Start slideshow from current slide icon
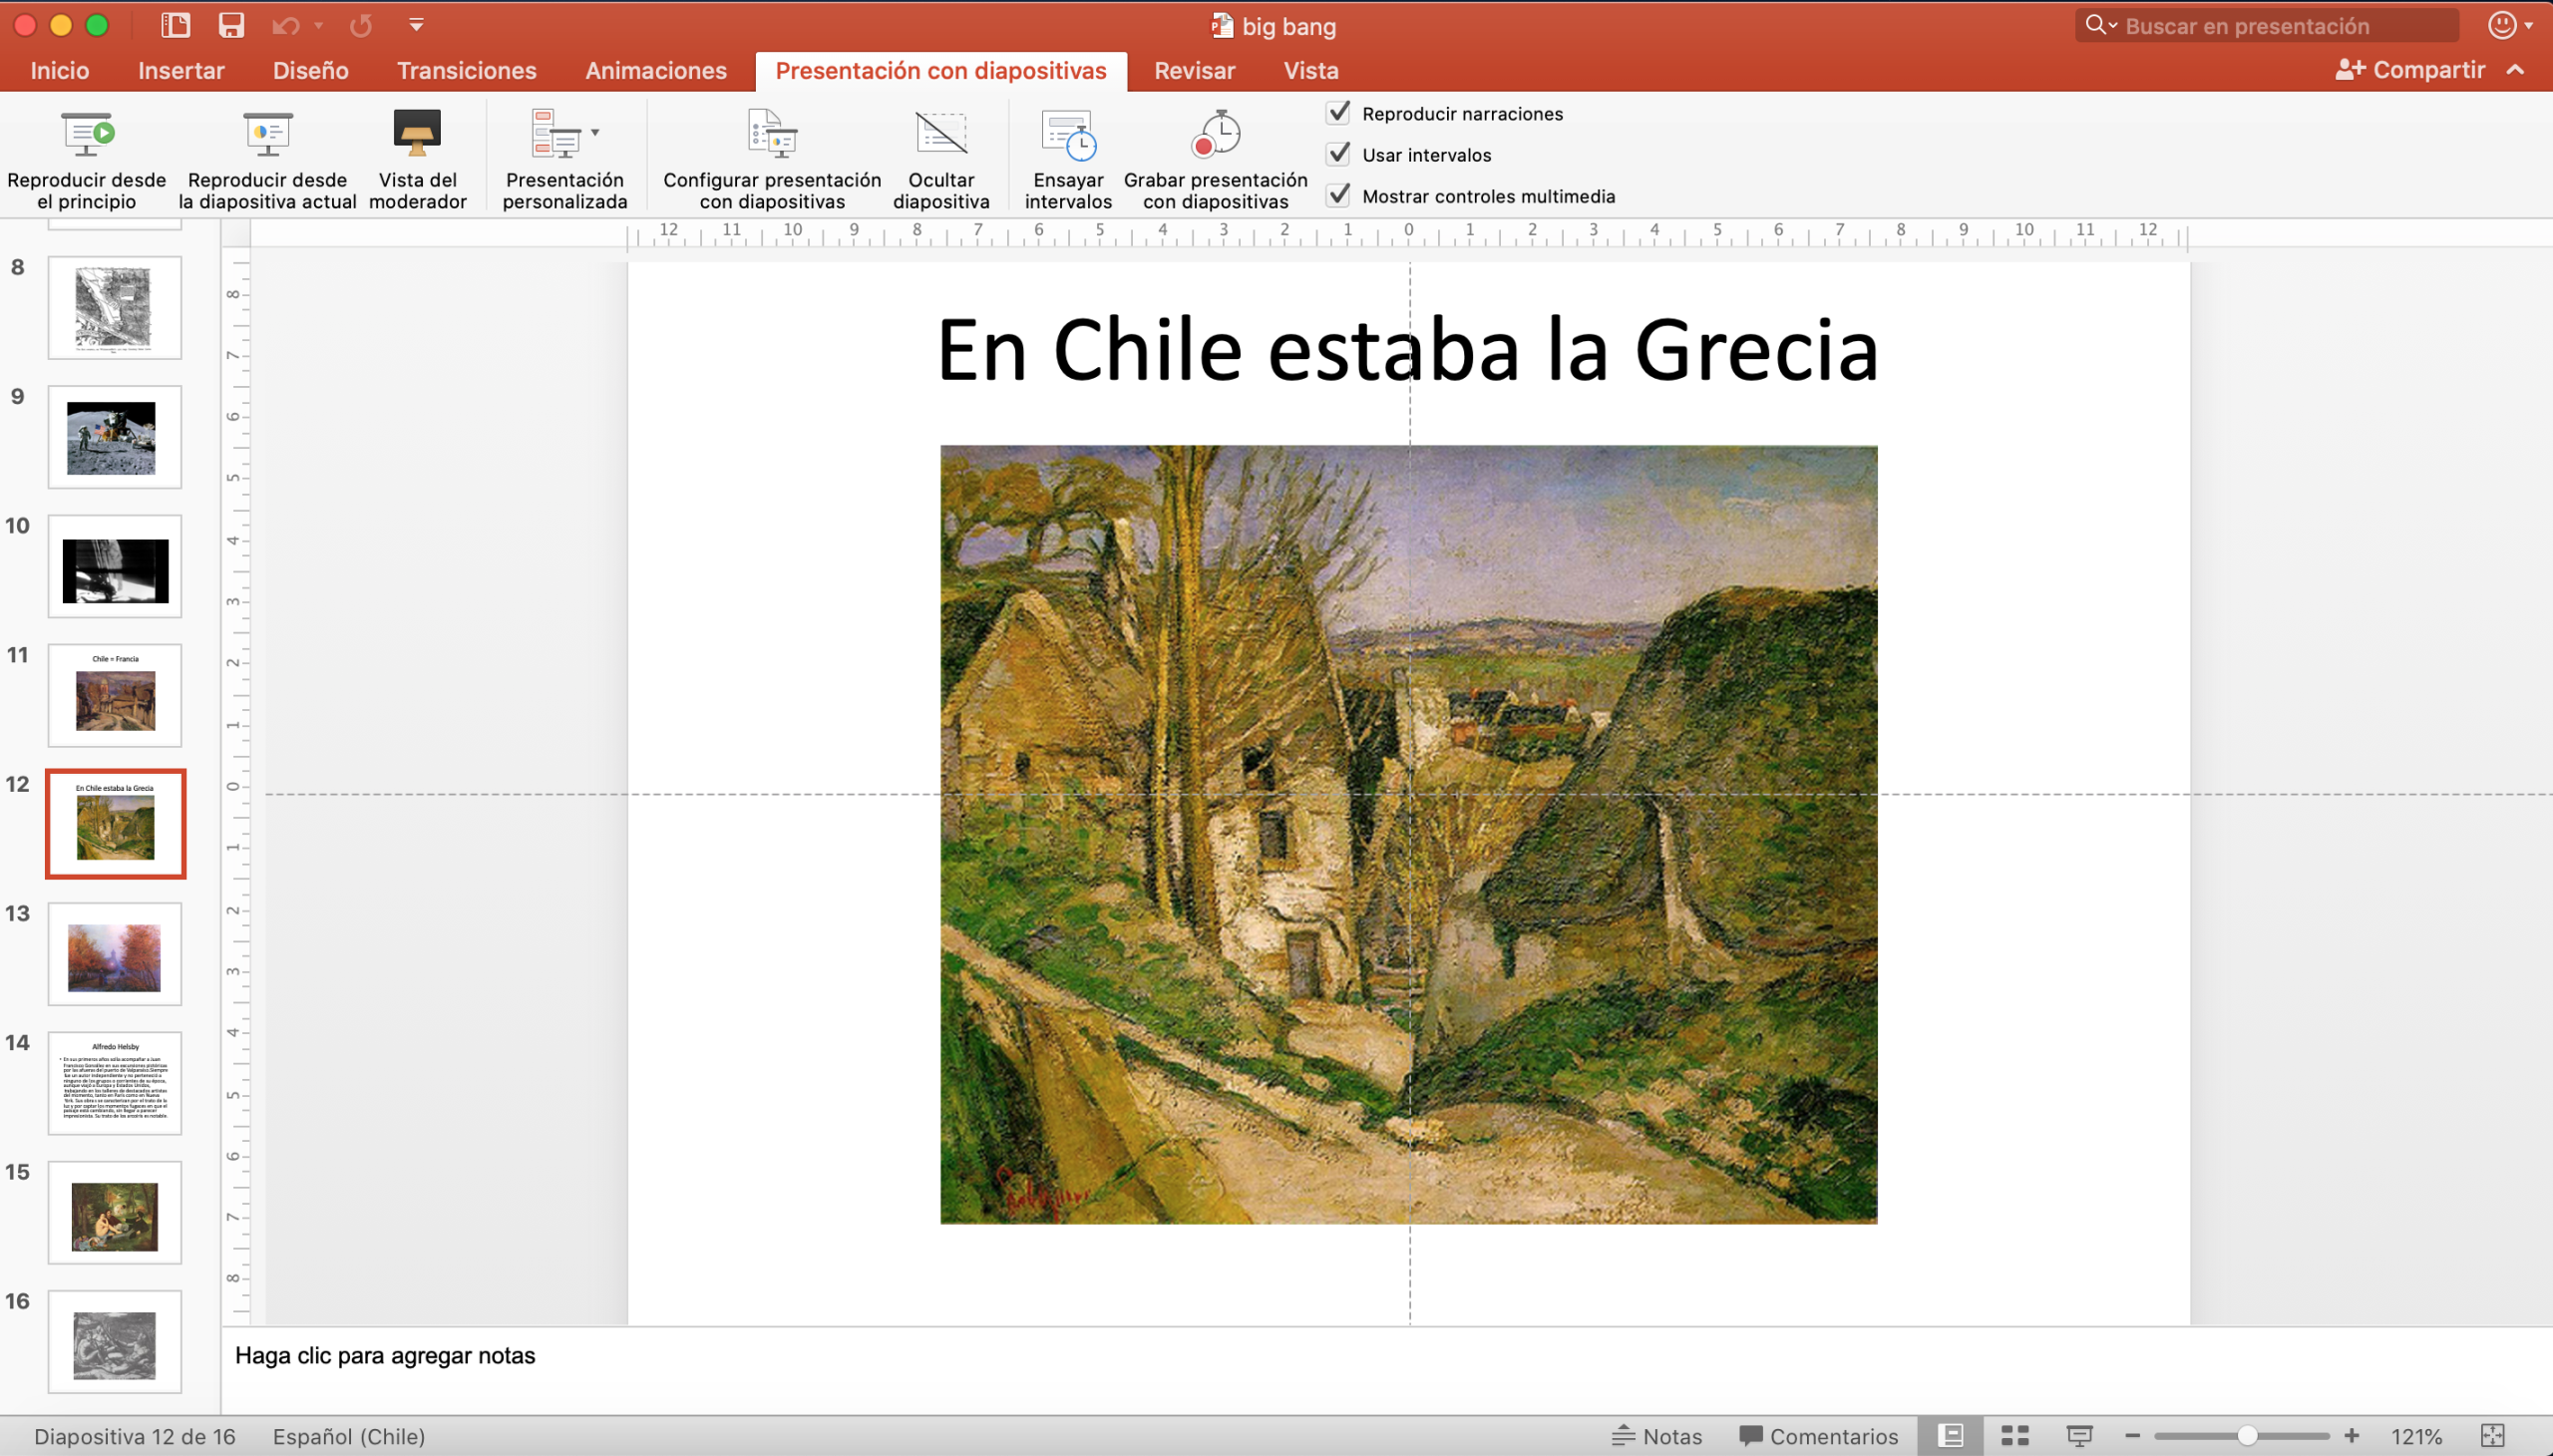 point(267,135)
